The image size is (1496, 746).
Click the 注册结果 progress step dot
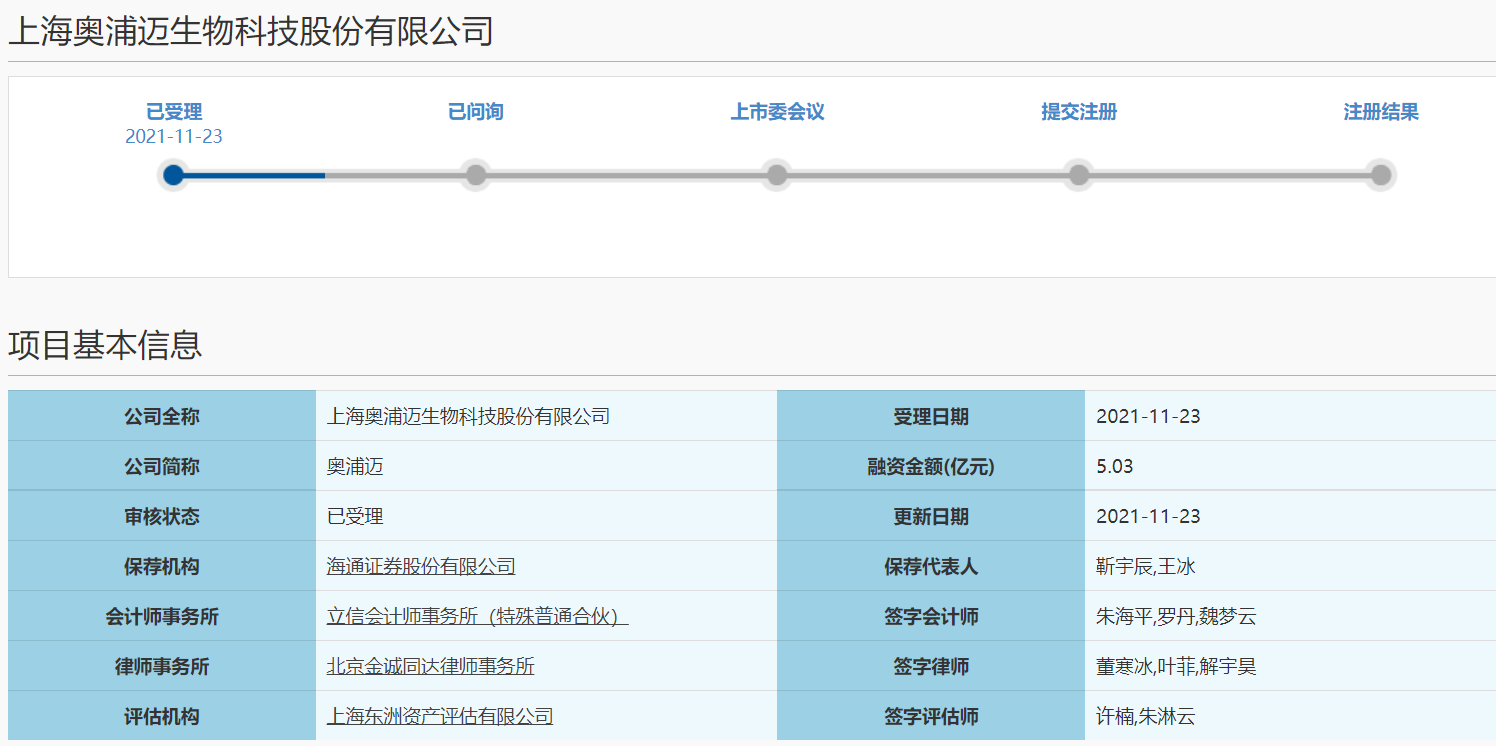pos(1381,175)
